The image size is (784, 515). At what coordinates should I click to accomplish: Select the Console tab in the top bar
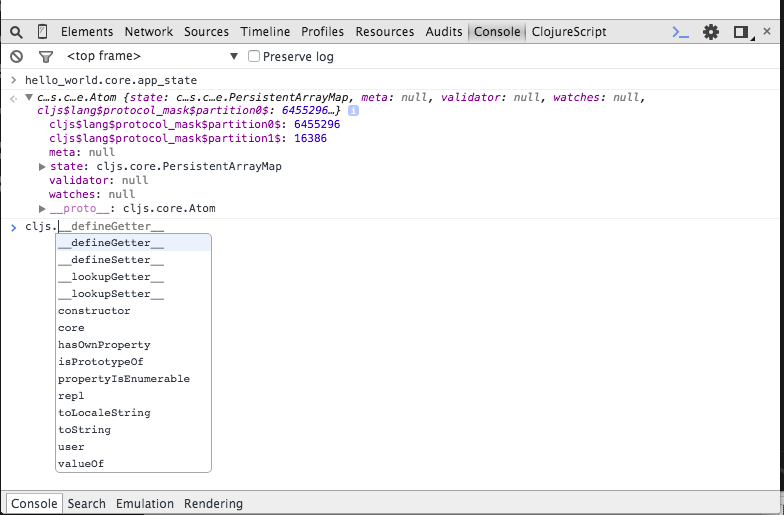(497, 32)
